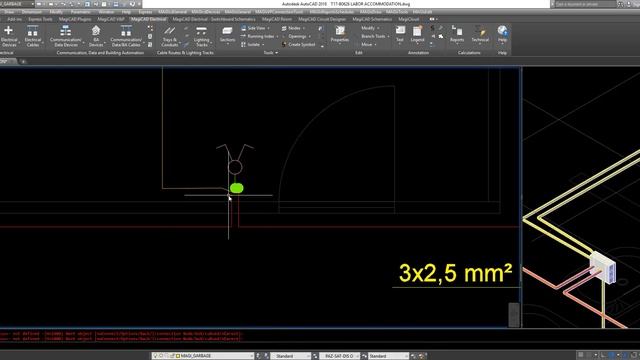The image size is (640, 360).
Task: Open the MagiCAD Help icon
Action: (x=502, y=34)
